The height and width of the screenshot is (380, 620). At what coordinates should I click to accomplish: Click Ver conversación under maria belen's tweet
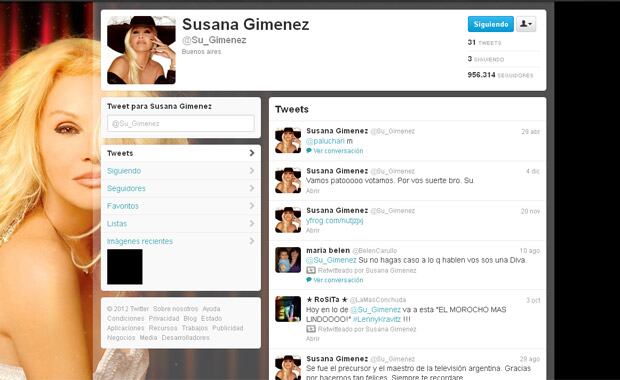pos(338,280)
